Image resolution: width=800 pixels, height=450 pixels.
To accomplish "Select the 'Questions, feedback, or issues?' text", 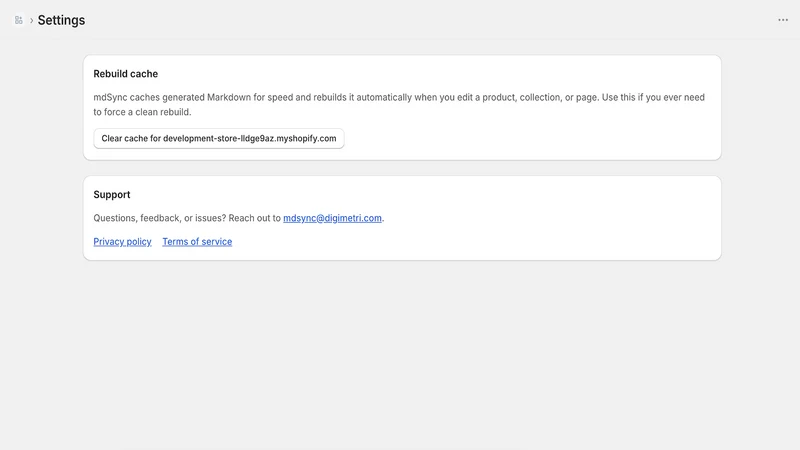I will coord(160,218).
